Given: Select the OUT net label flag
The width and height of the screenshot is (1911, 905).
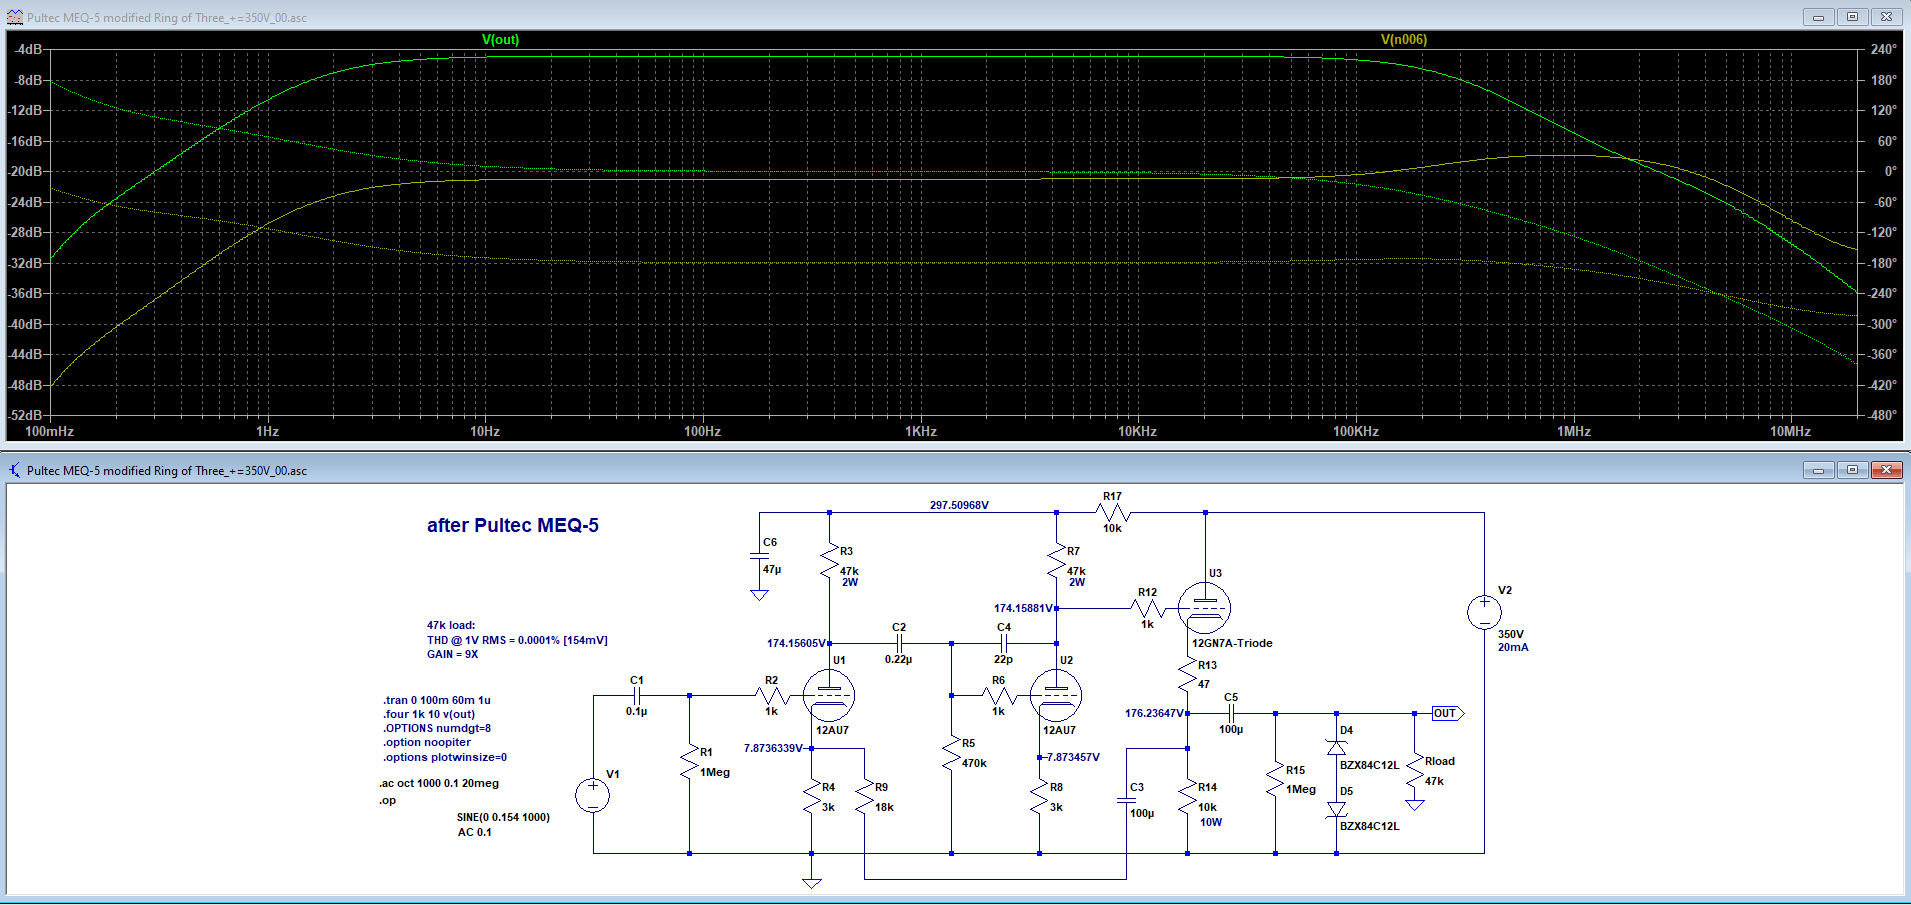Looking at the screenshot, I should [1447, 713].
